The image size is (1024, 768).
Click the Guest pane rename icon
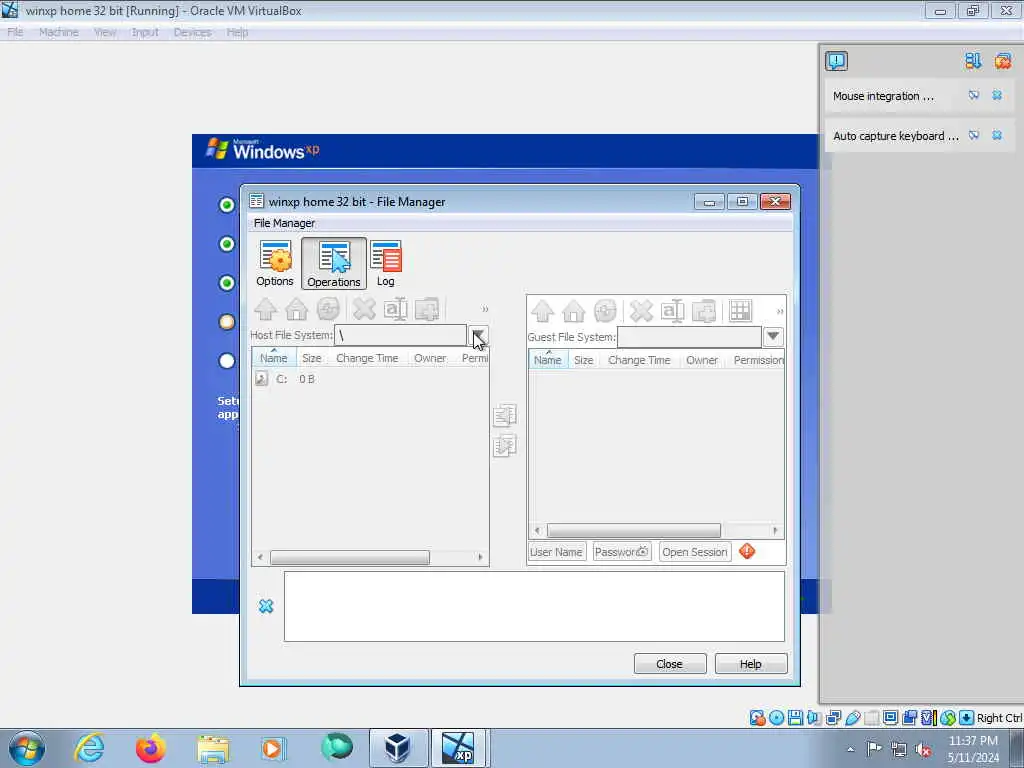tap(673, 312)
